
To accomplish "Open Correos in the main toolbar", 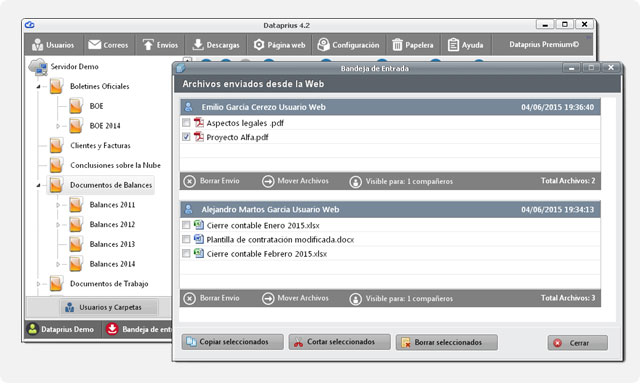I will [108, 45].
